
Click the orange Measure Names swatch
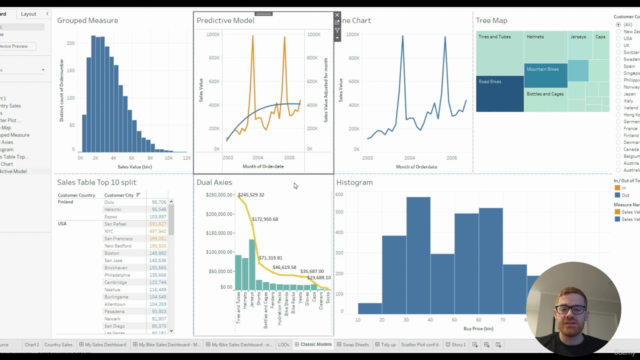coord(617,212)
